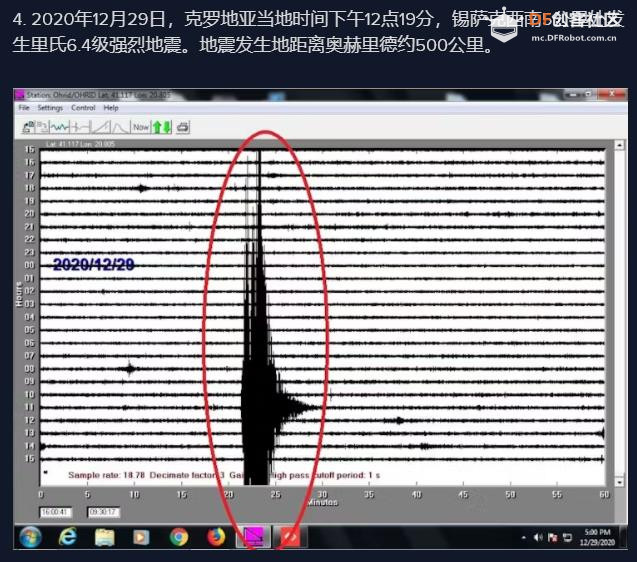The width and height of the screenshot is (637, 562).
Task: Launch Internet Explorer from taskbar
Action: (67, 537)
